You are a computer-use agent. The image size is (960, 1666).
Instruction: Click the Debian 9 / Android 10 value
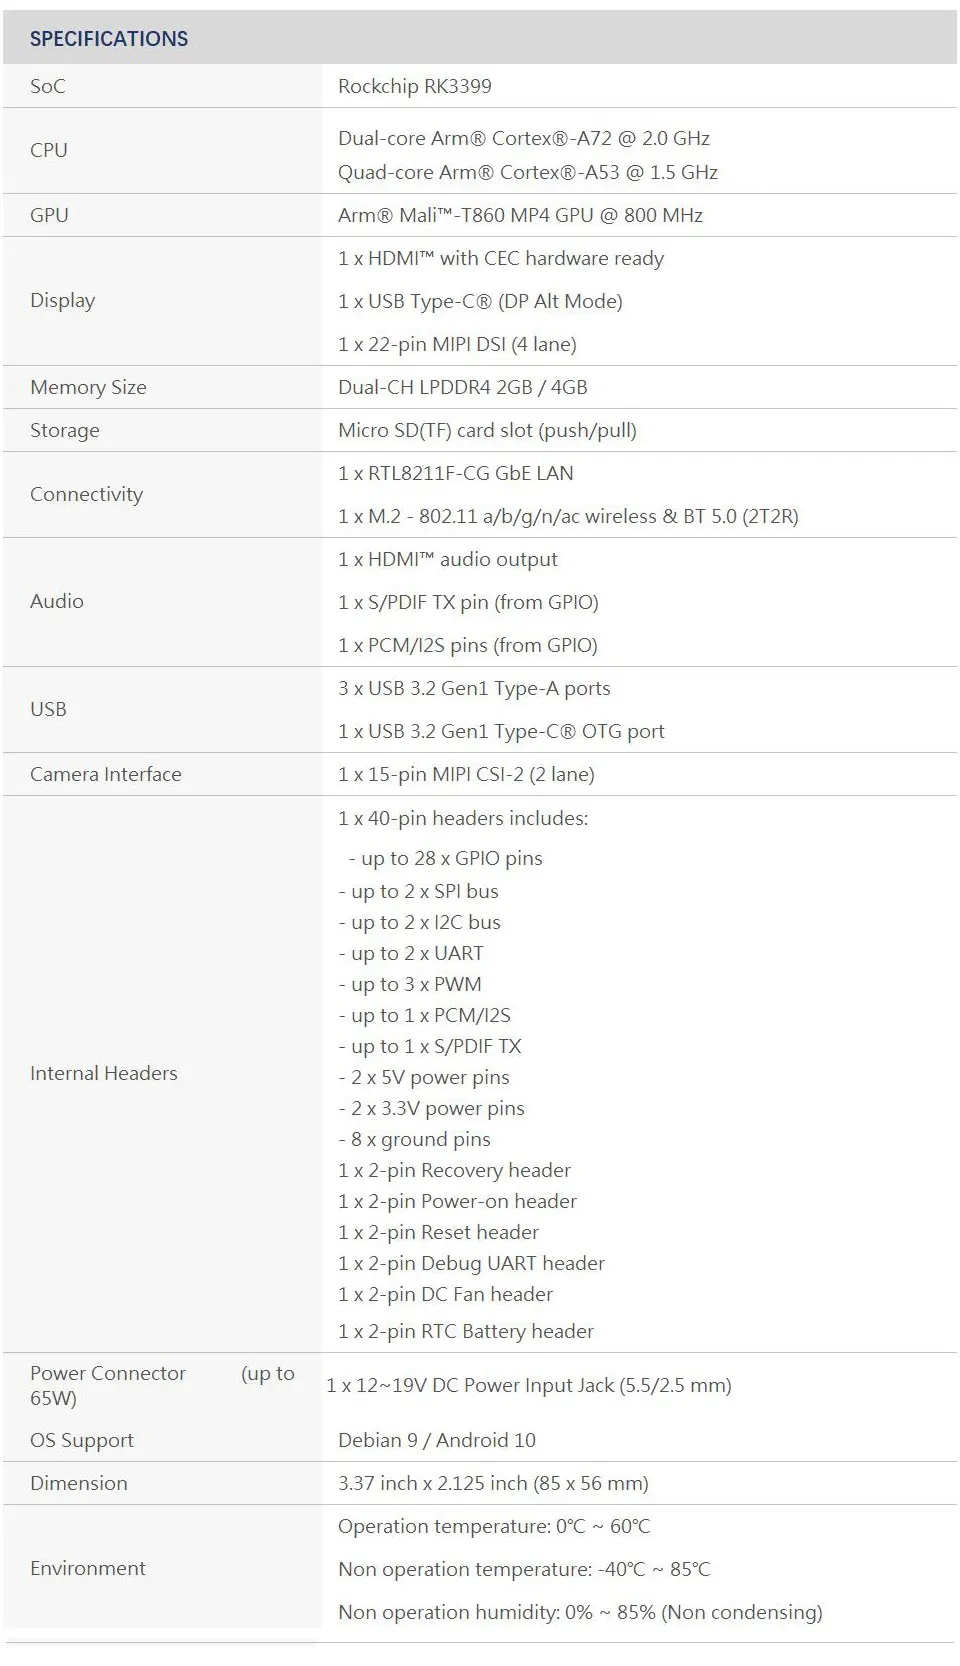(437, 1440)
